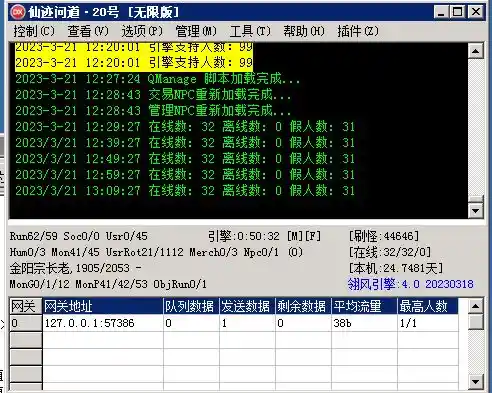
Task: Click the UsrRot21/1112 status text
Action: click(x=144, y=252)
